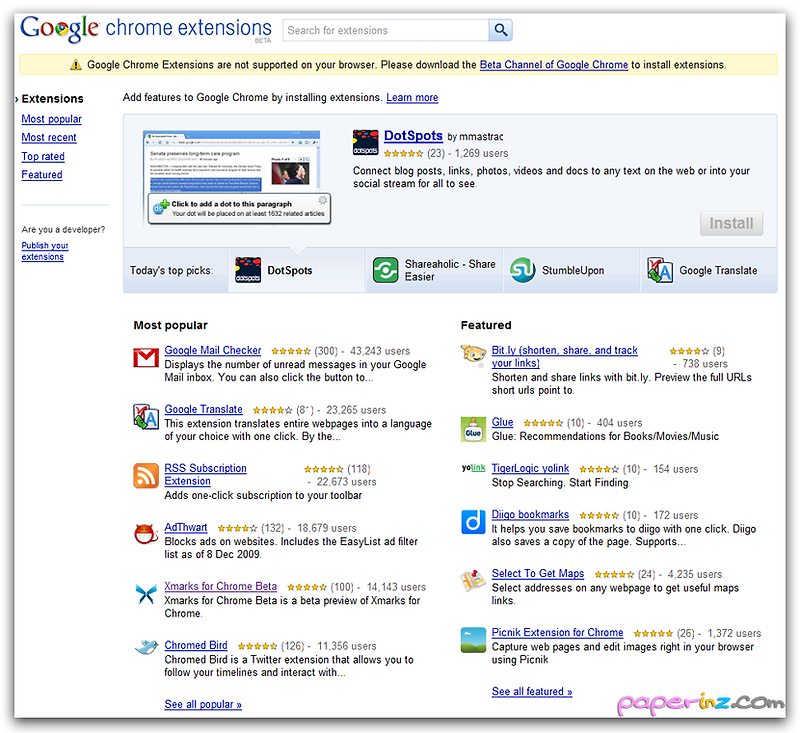This screenshot has height=733, width=800.
Task: Click the Glue bottle icon
Action: [473, 429]
